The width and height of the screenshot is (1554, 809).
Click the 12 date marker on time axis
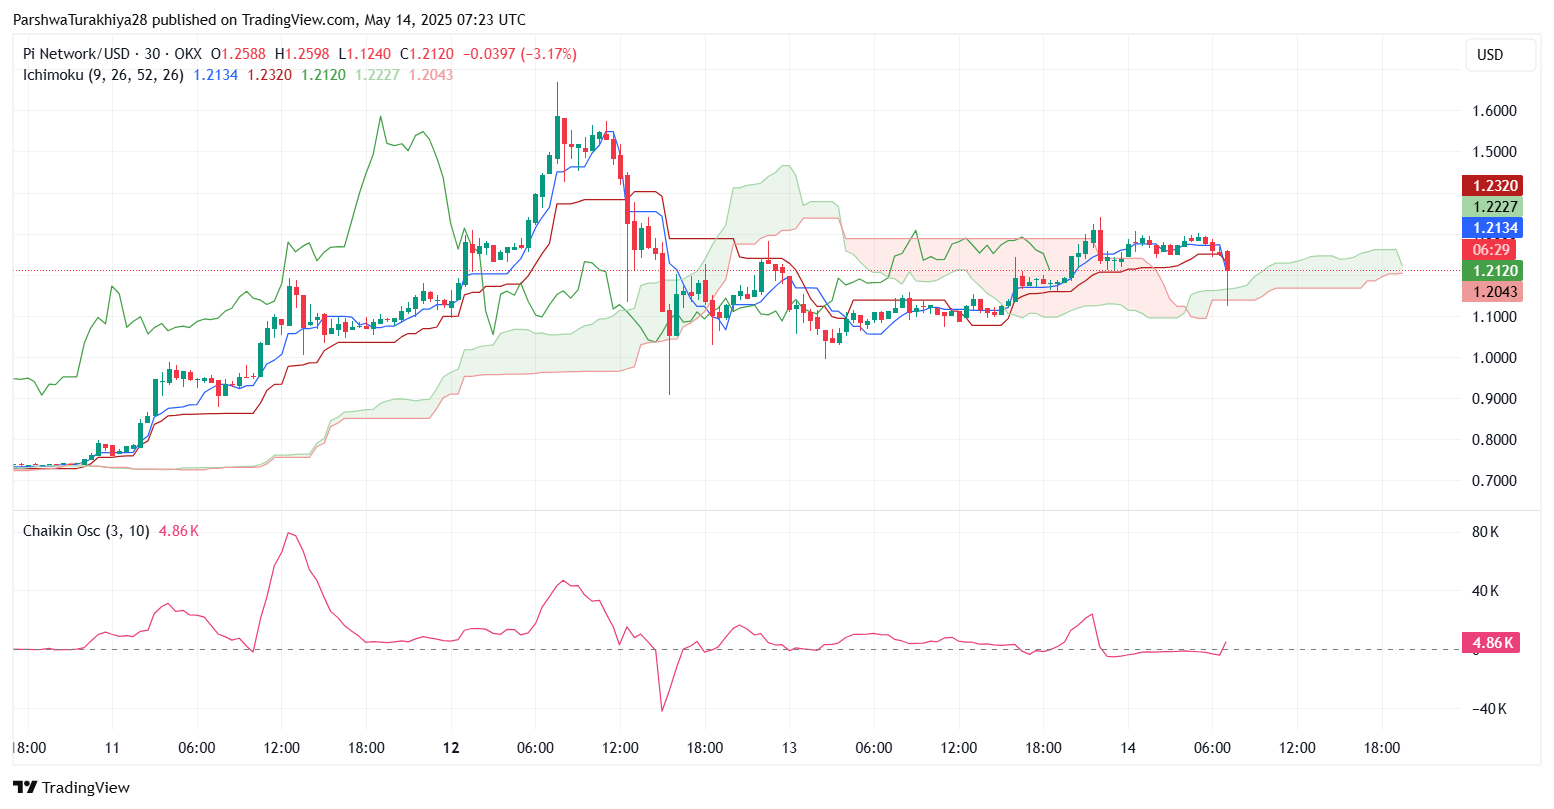point(451,748)
